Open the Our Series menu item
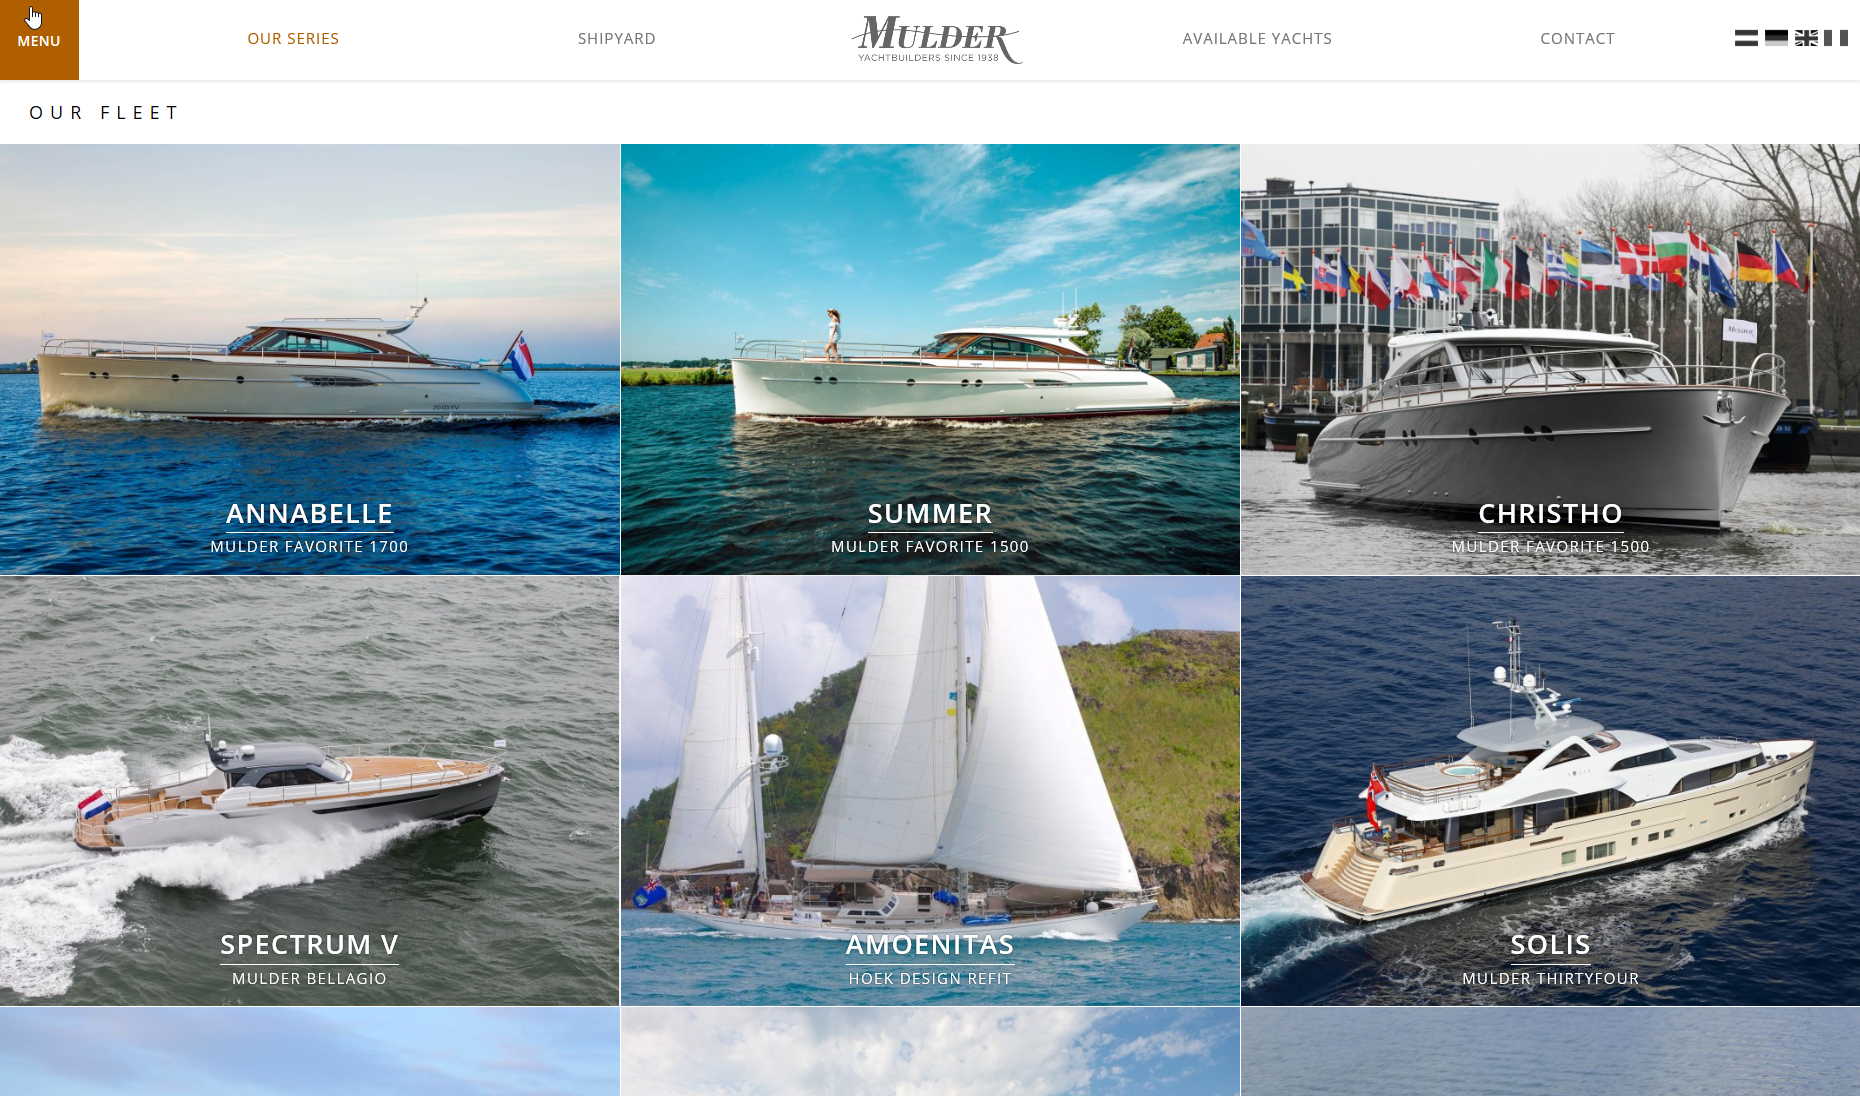Screen dimensions: 1860x1096 293,39
